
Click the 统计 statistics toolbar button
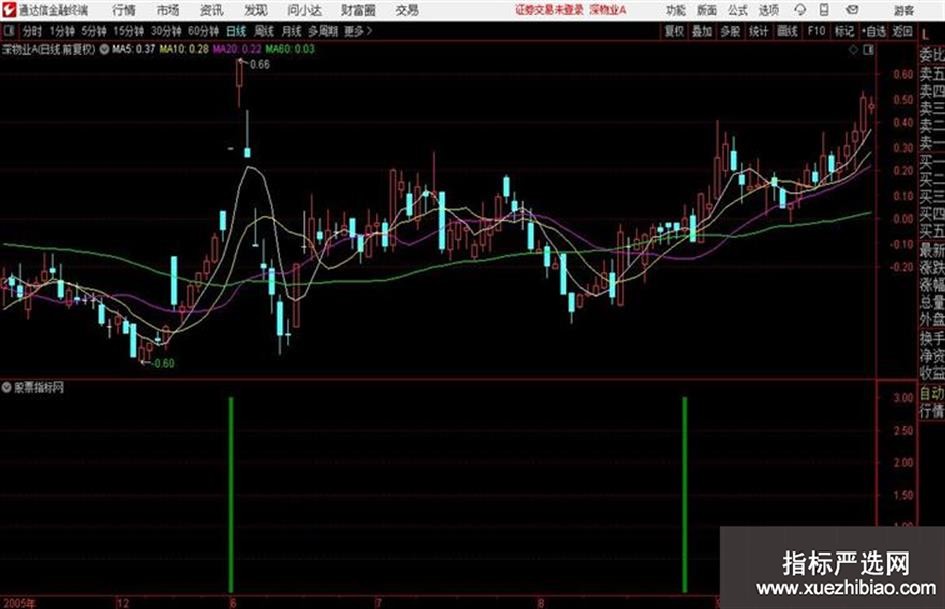click(758, 31)
